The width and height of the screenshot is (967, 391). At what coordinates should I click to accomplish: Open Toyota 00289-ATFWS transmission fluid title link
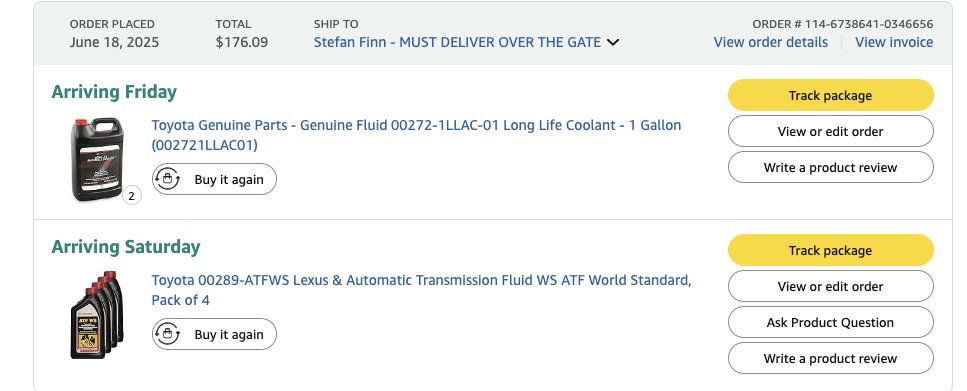(421, 290)
